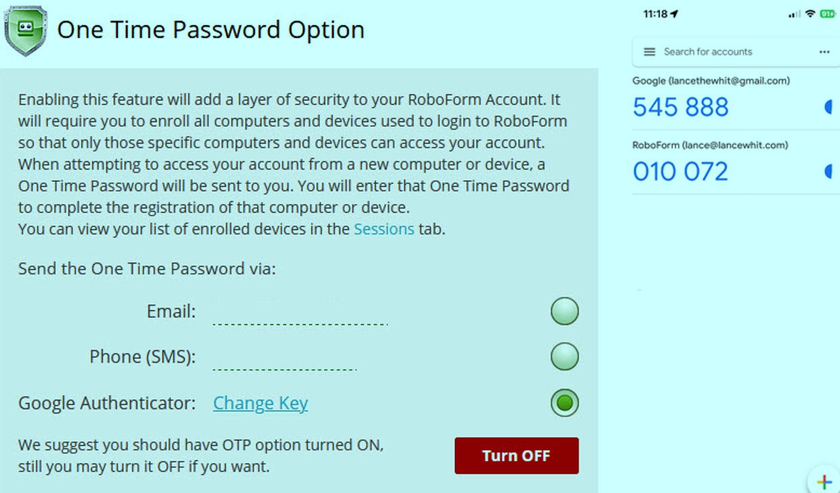
Task: Click the Email address input field
Action: click(300, 312)
